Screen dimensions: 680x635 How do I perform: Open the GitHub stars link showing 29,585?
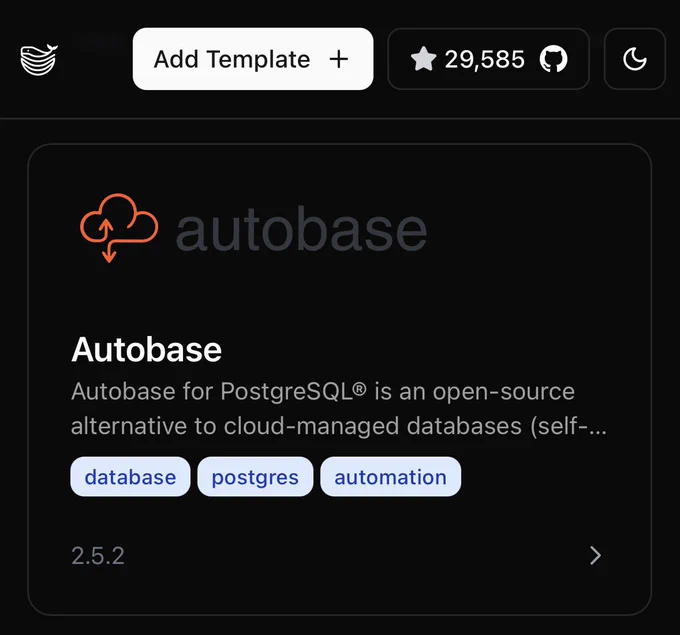[x=488, y=59]
